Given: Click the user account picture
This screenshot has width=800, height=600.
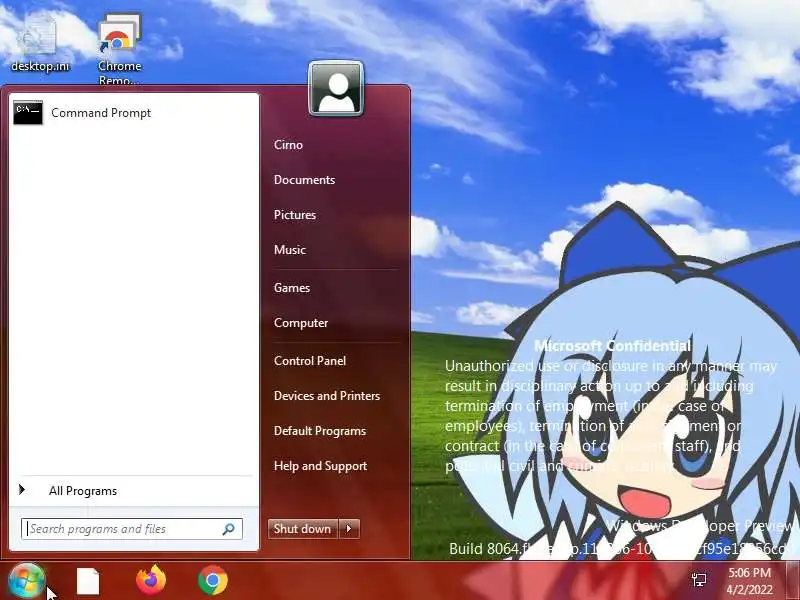Looking at the screenshot, I should click(336, 88).
